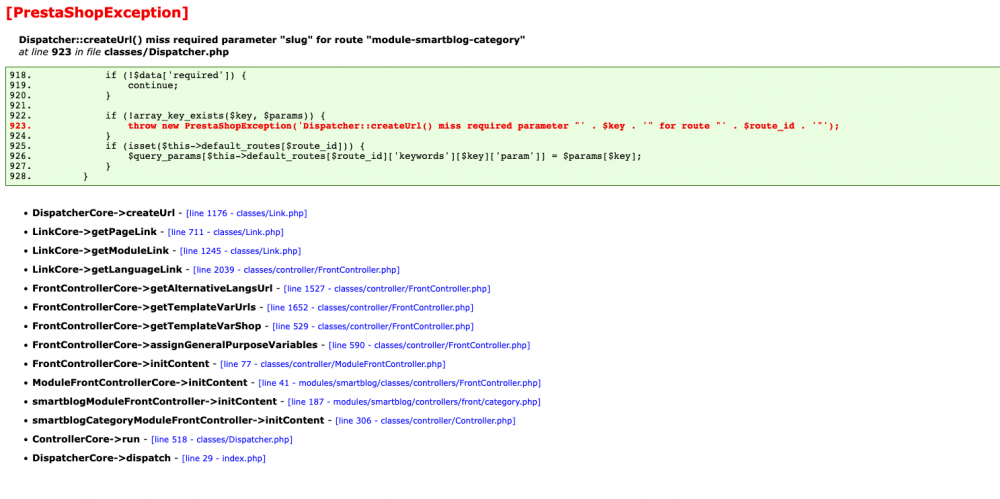Click the red 'throw new PrestaShopException' code line
The height and width of the screenshot is (499, 1000).
point(483,126)
